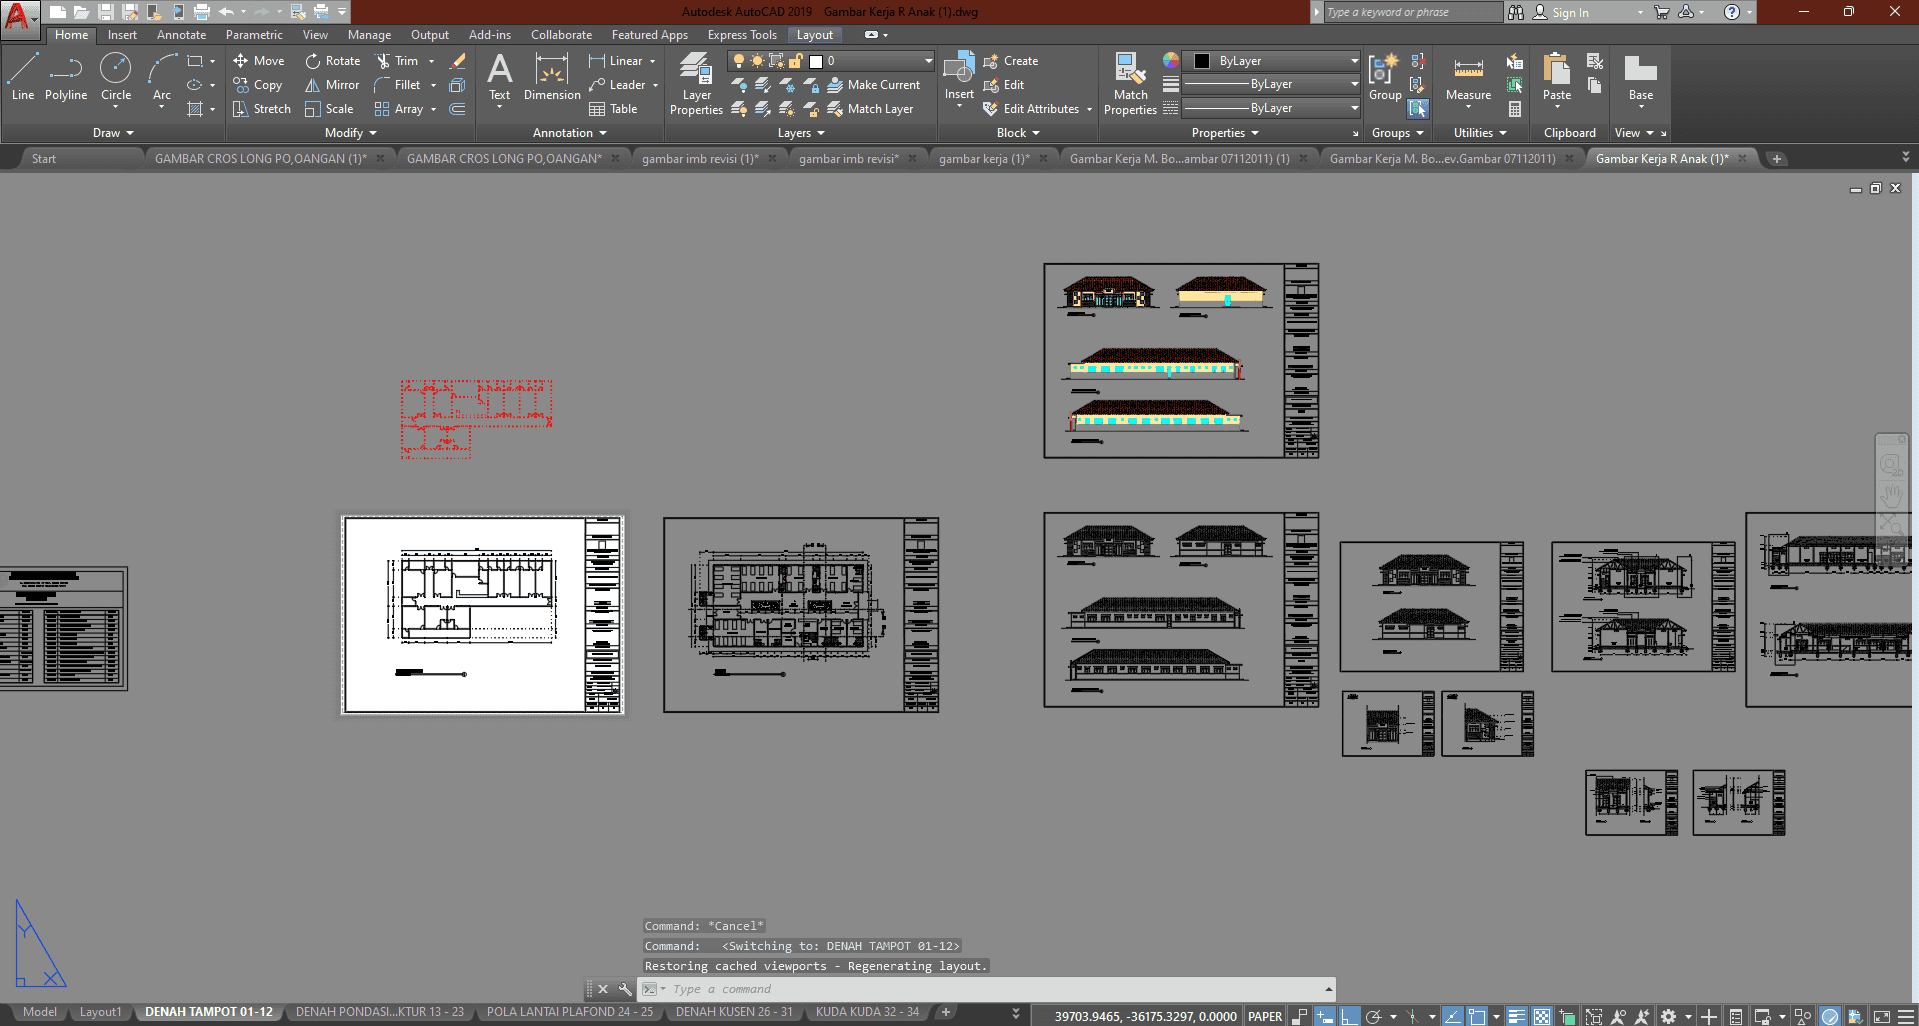Screen dimensions: 1919x1026
Task: Click the layer color swatch
Action: coord(816,61)
